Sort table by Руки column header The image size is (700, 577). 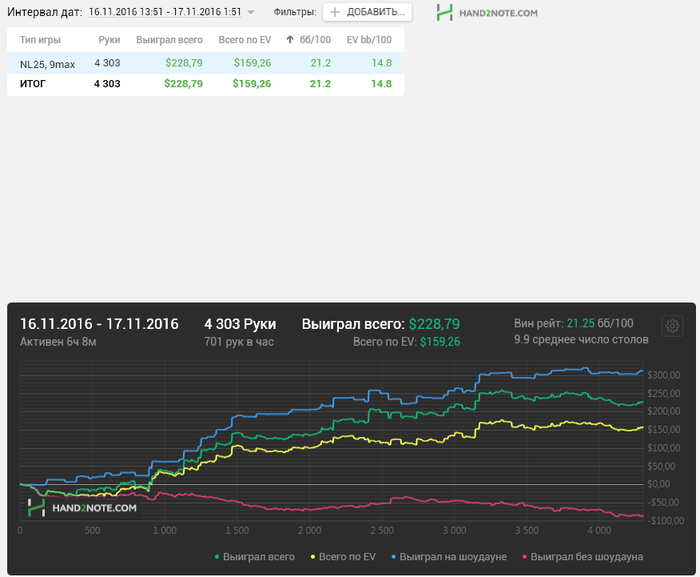(109, 40)
